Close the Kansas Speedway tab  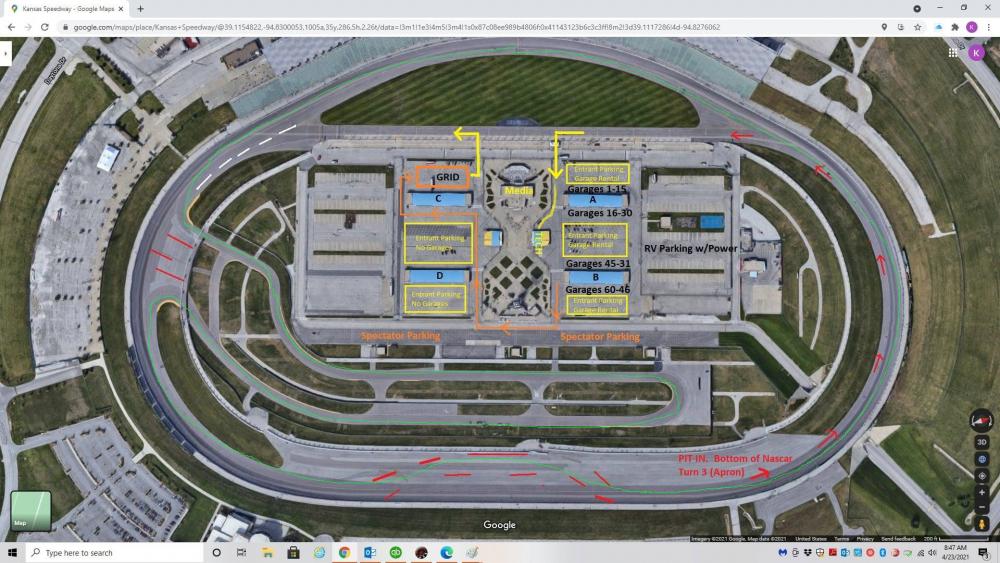(121, 9)
